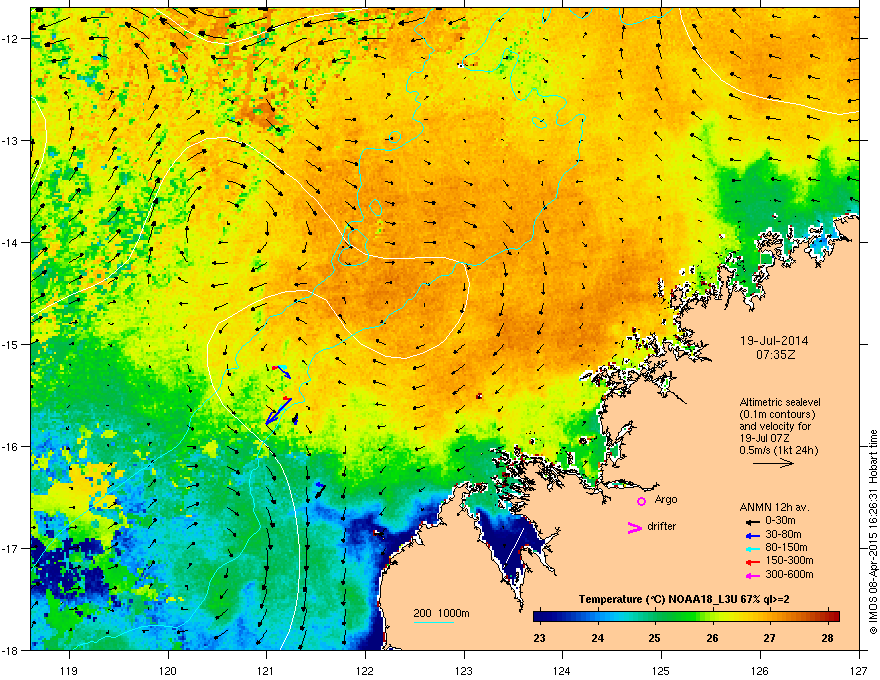
Task: Click the magenta drifter legend symbol
Action: tap(634, 527)
